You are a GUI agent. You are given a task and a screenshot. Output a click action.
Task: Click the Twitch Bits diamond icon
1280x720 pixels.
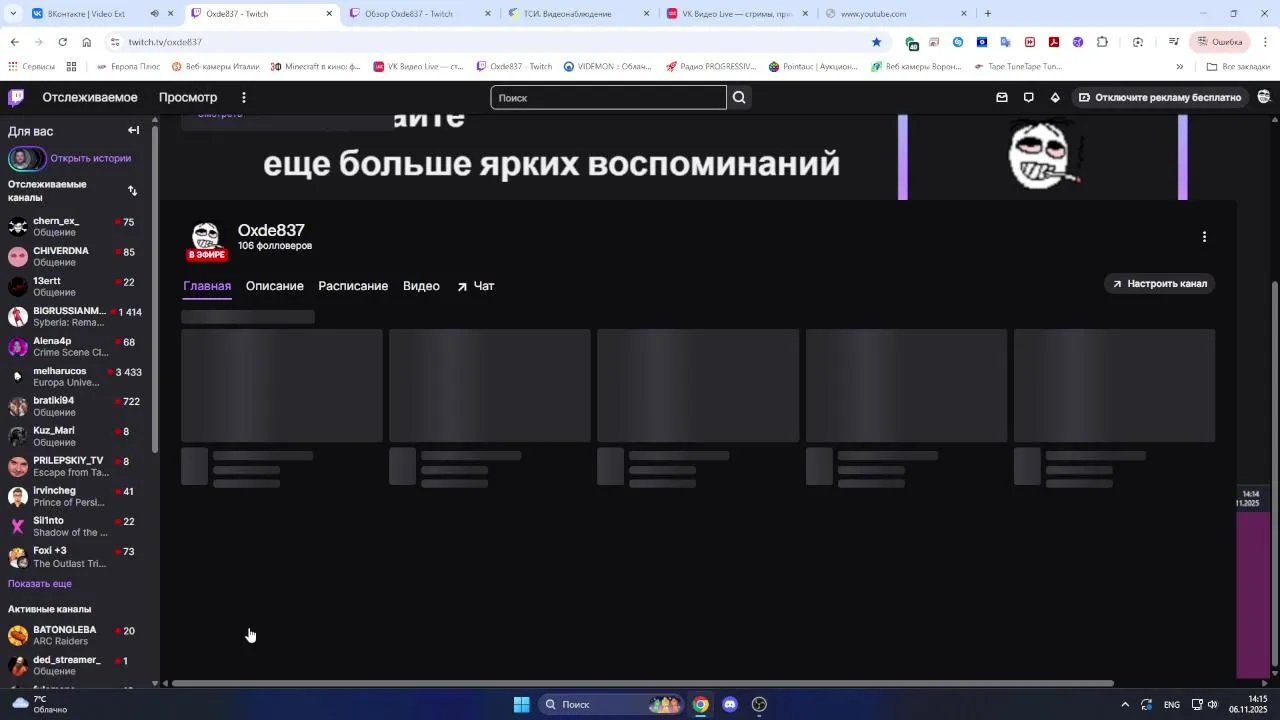[1055, 97]
